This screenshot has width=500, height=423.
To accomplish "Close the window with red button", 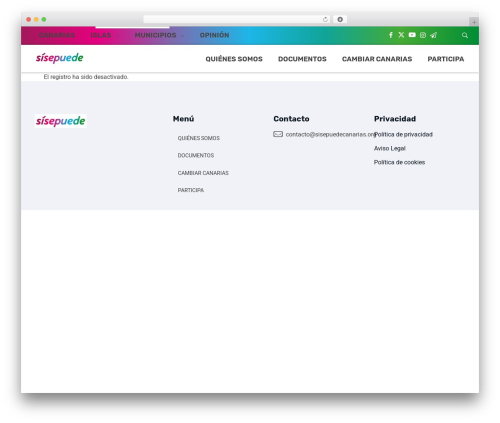I will (x=29, y=19).
